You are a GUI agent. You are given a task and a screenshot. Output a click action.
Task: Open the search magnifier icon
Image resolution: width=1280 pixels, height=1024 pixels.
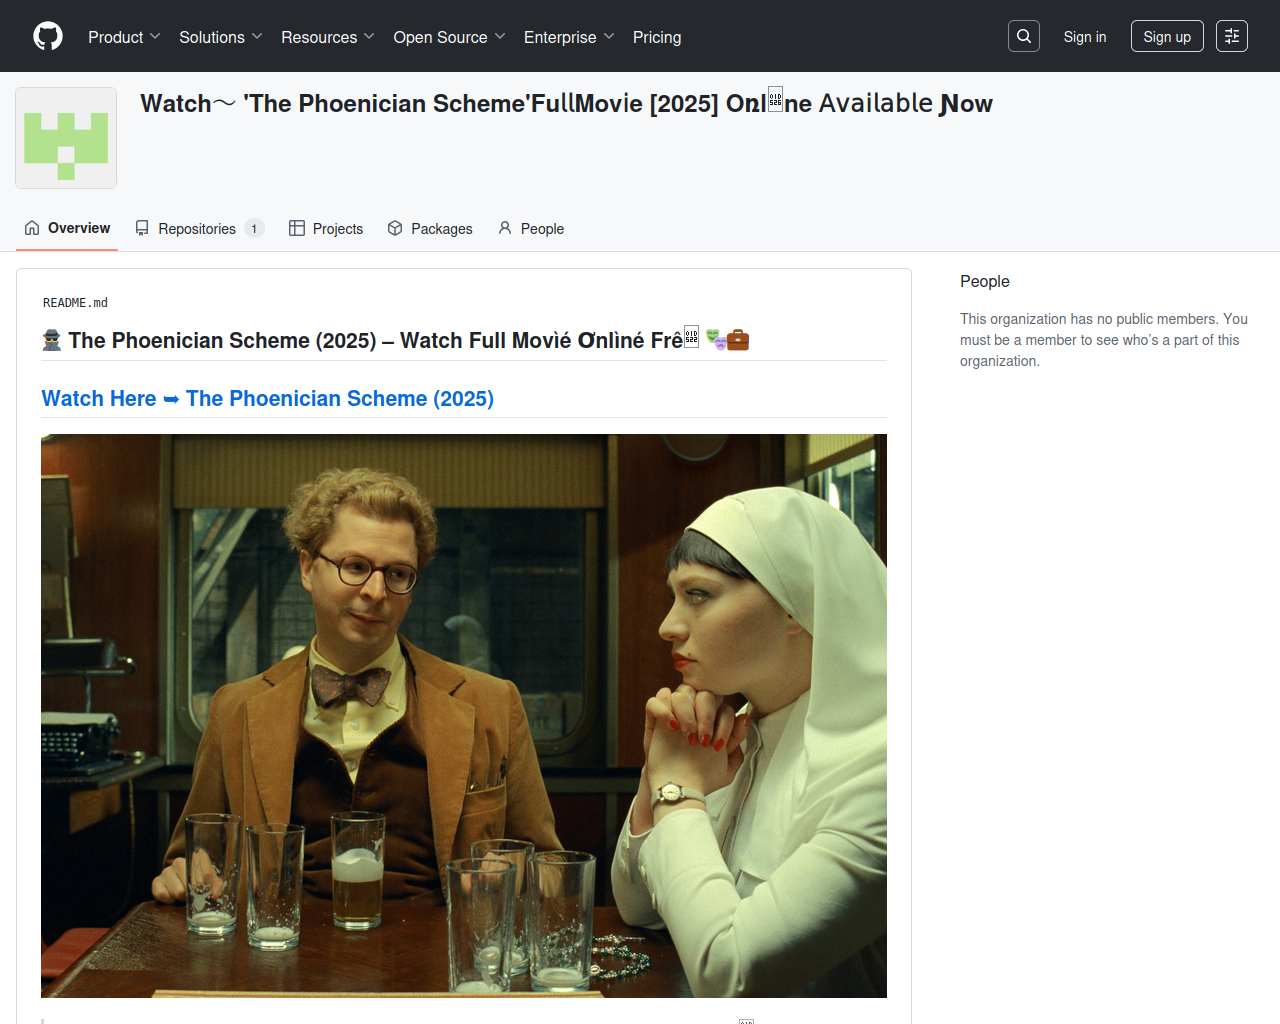coord(1024,36)
